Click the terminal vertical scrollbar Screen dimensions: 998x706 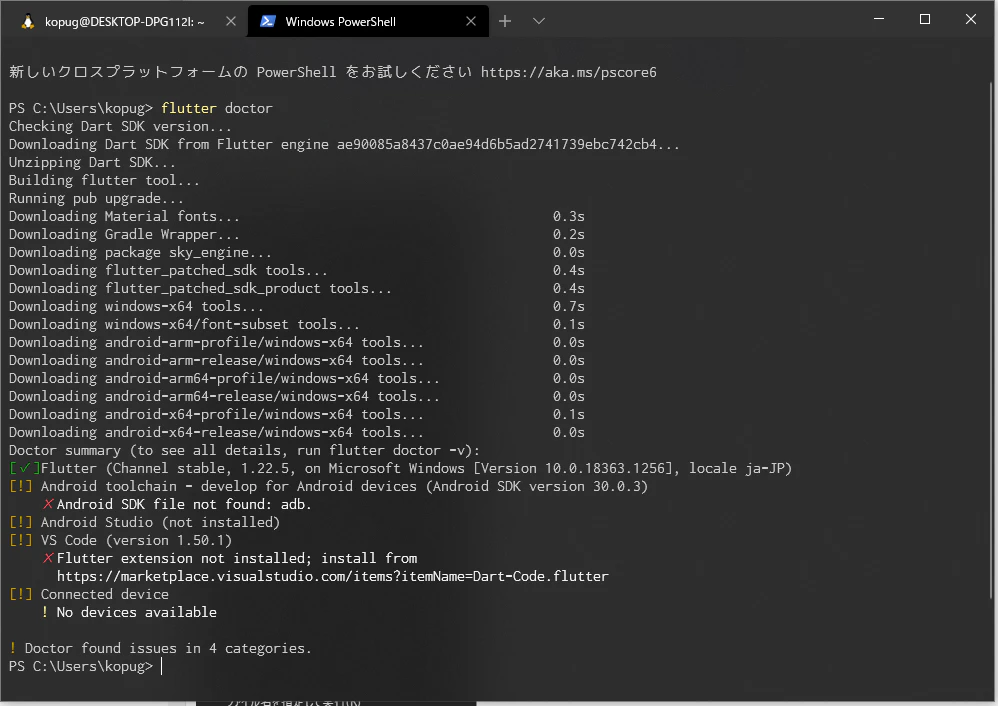click(993, 341)
